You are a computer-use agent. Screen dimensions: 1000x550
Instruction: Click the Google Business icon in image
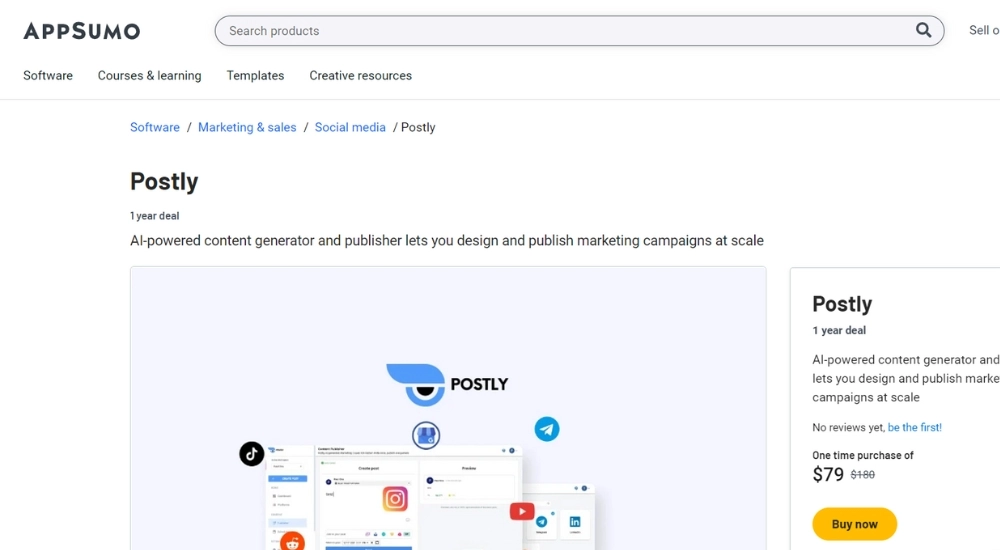(x=426, y=435)
